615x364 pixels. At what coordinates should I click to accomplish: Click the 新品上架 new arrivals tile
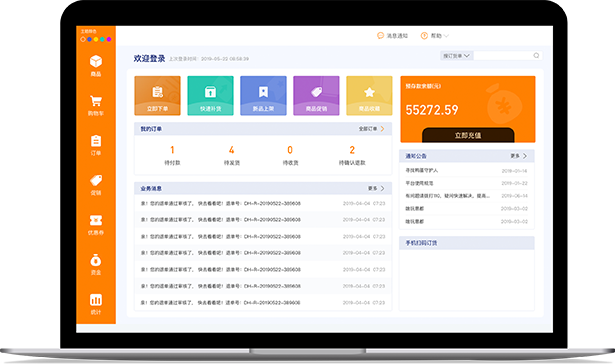point(263,96)
